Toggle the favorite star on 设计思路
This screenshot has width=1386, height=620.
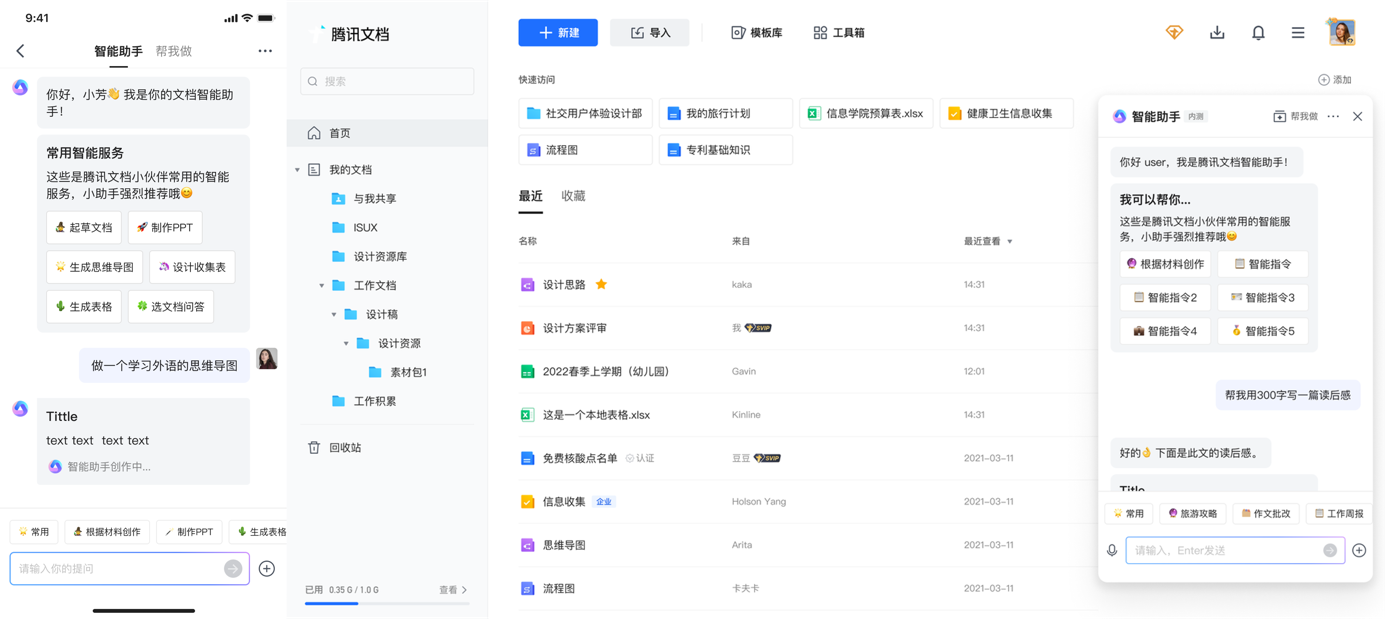600,284
